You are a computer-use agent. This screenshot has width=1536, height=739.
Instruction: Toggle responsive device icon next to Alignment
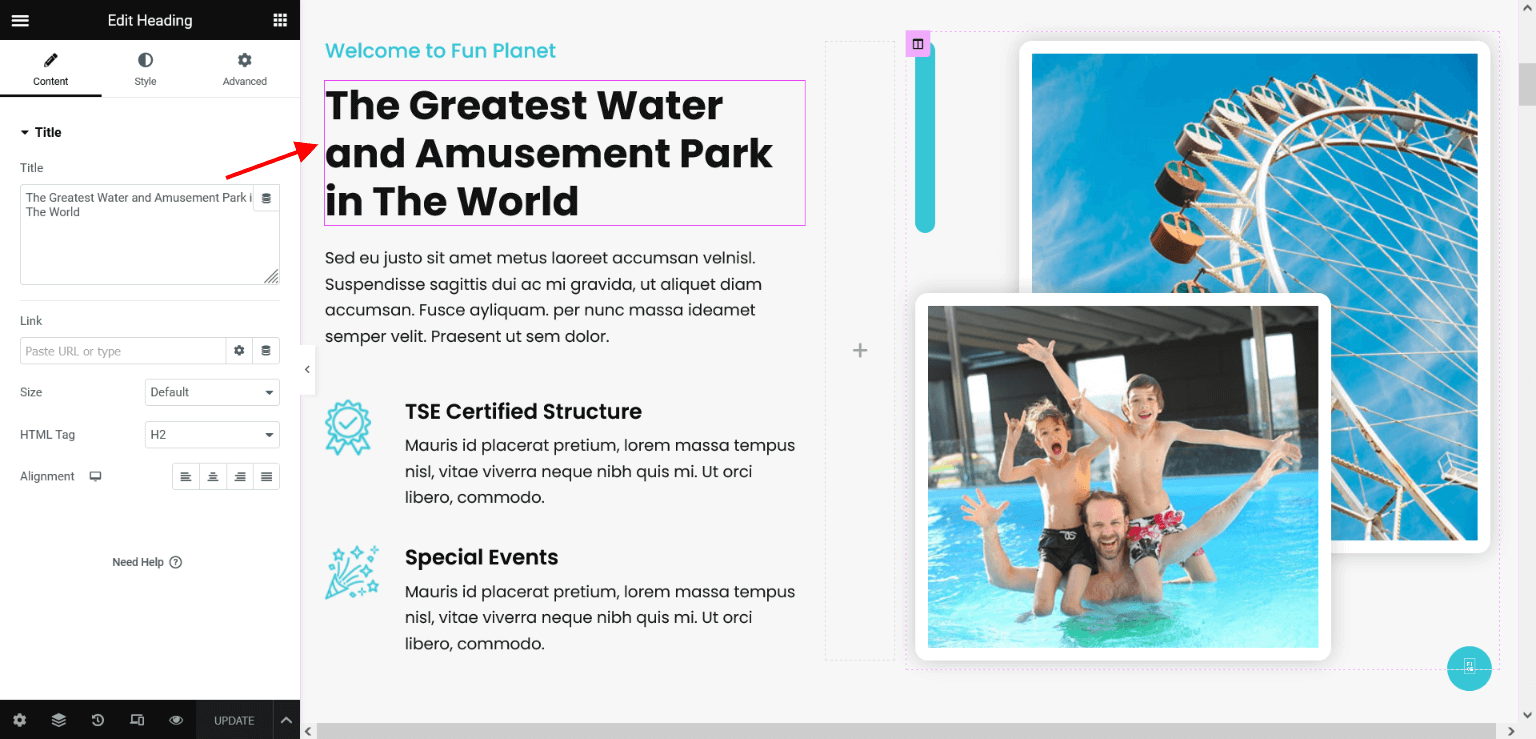tap(96, 476)
